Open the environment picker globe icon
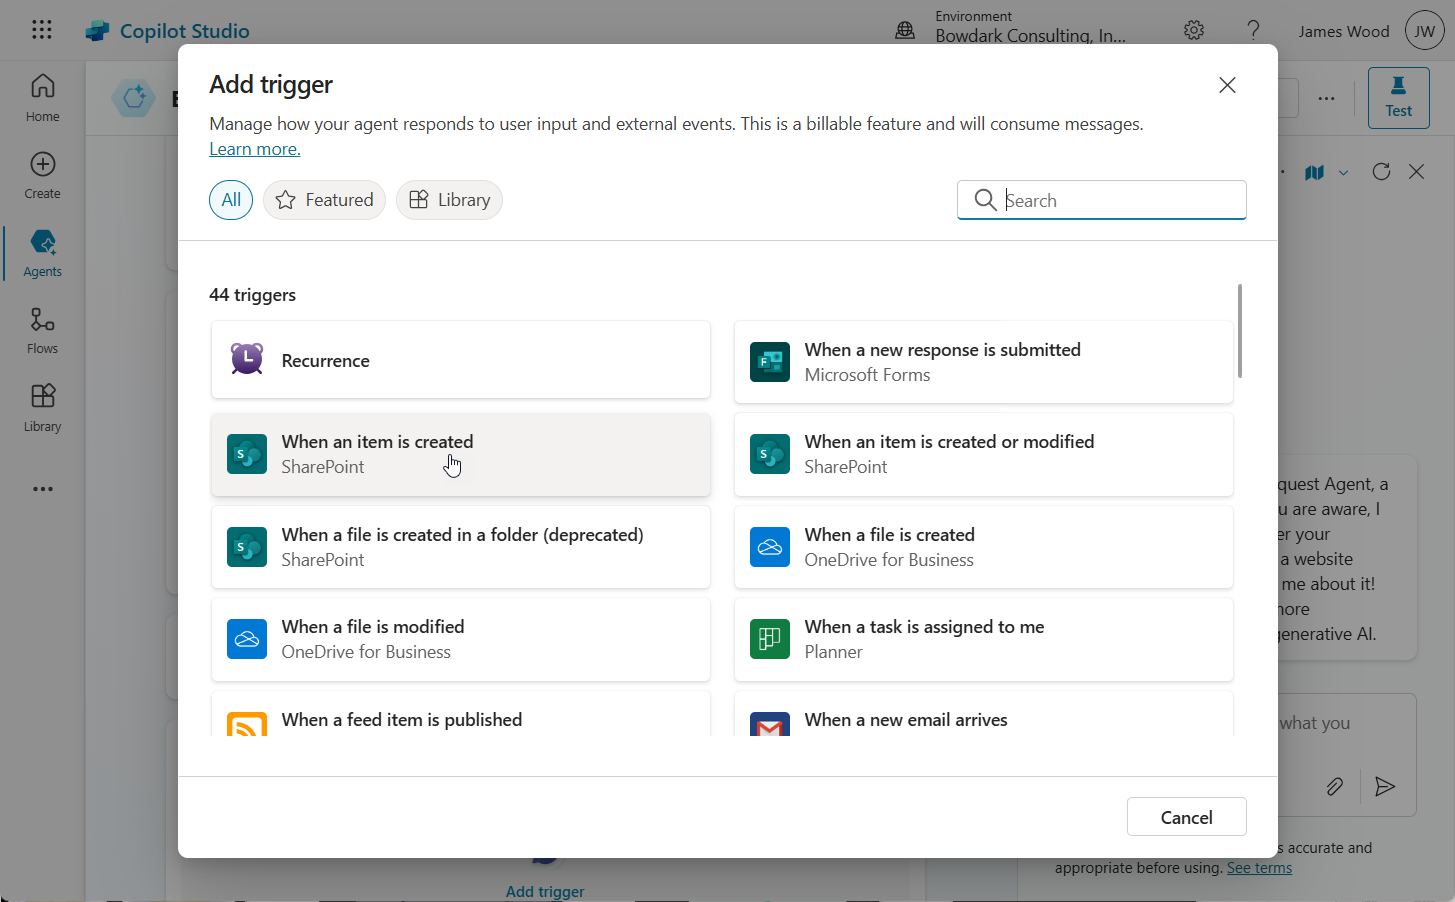Image resolution: width=1455 pixels, height=902 pixels. click(x=905, y=30)
